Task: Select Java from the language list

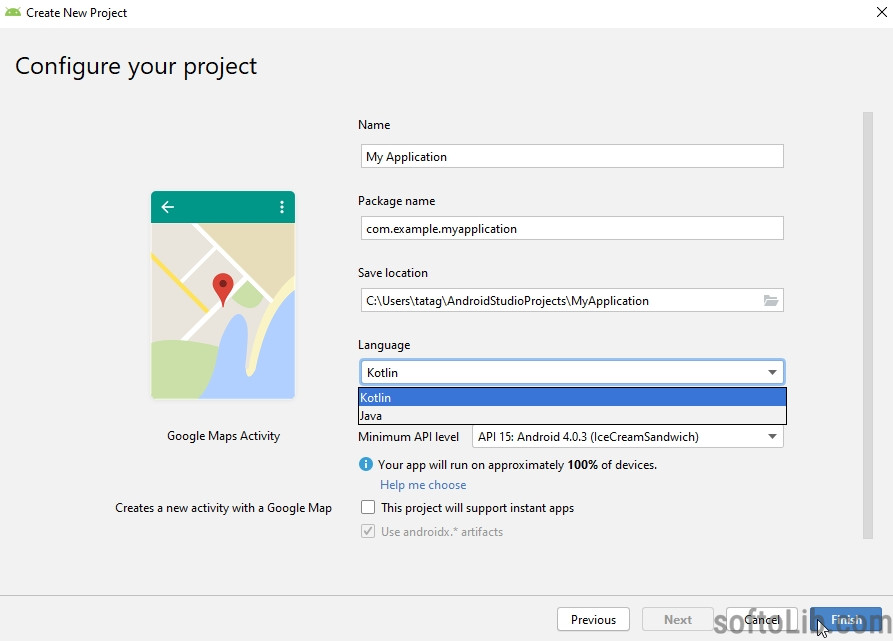Action: point(572,416)
